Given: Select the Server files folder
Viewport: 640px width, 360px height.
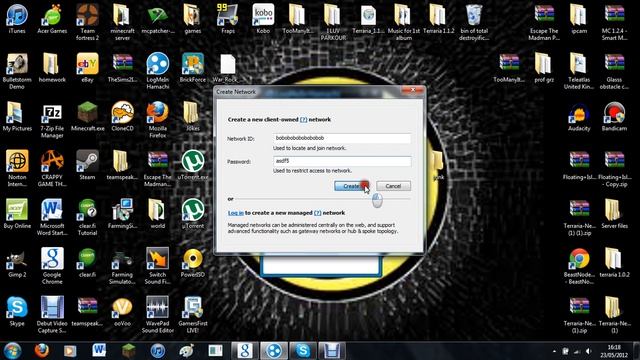Looking at the screenshot, I should [614, 214].
